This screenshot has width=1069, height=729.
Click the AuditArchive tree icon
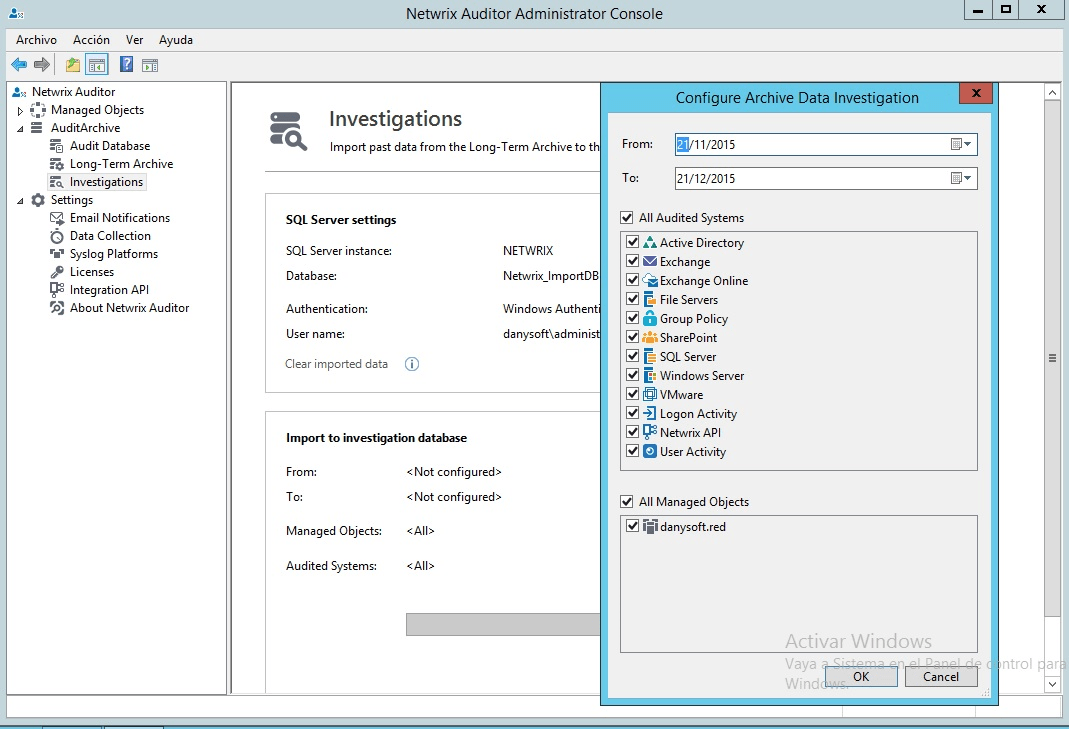click(x=37, y=128)
